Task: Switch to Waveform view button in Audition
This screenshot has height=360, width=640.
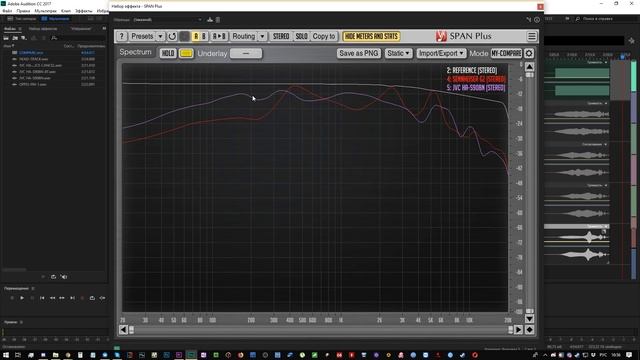Action: pos(22,19)
